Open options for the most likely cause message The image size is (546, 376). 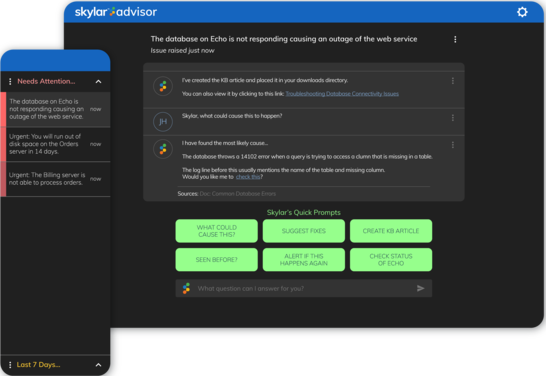[453, 145]
